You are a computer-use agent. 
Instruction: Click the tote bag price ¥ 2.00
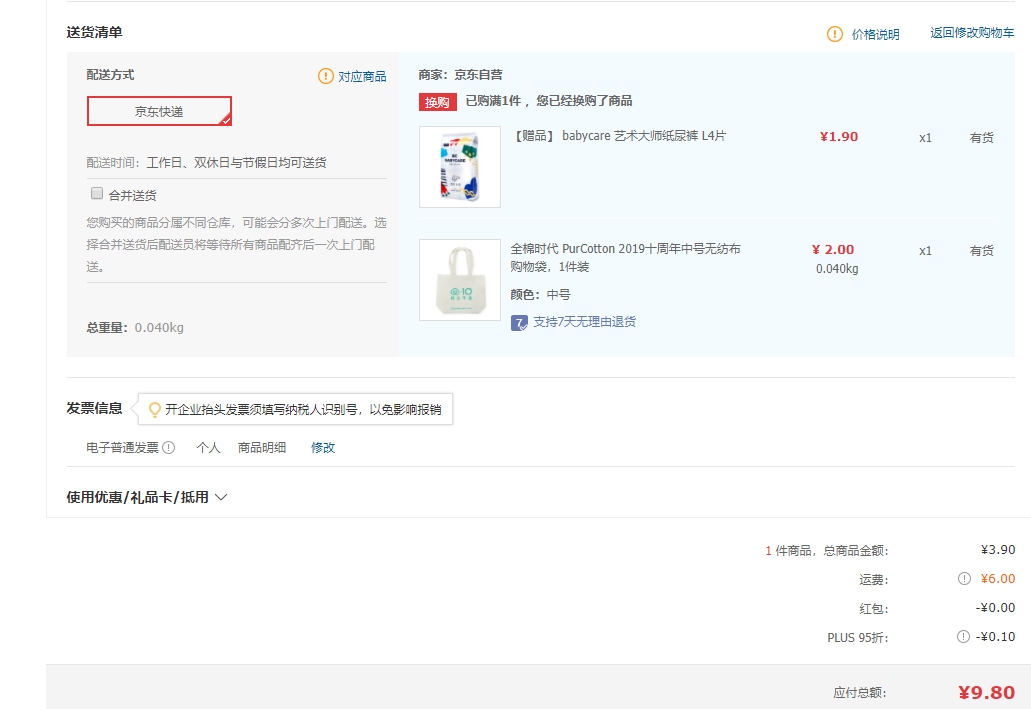coord(833,250)
